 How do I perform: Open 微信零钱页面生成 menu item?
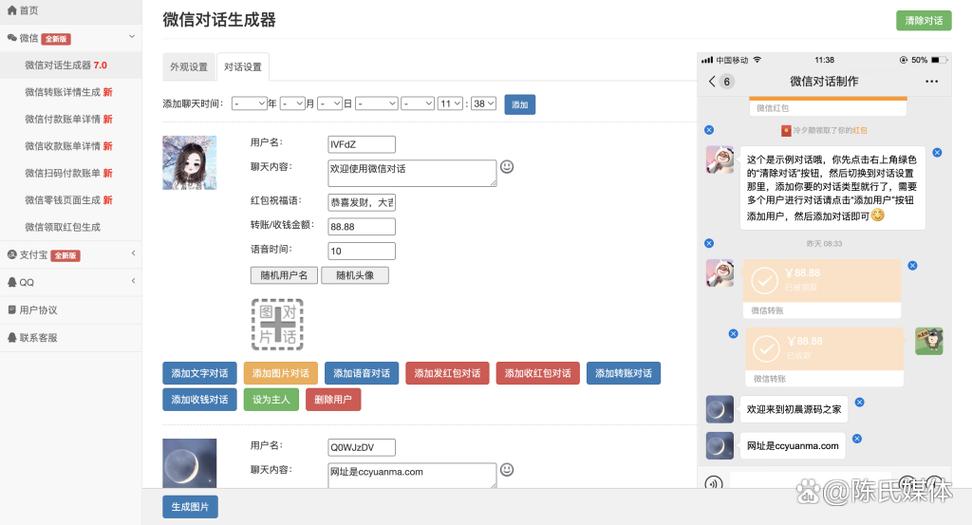(68, 200)
